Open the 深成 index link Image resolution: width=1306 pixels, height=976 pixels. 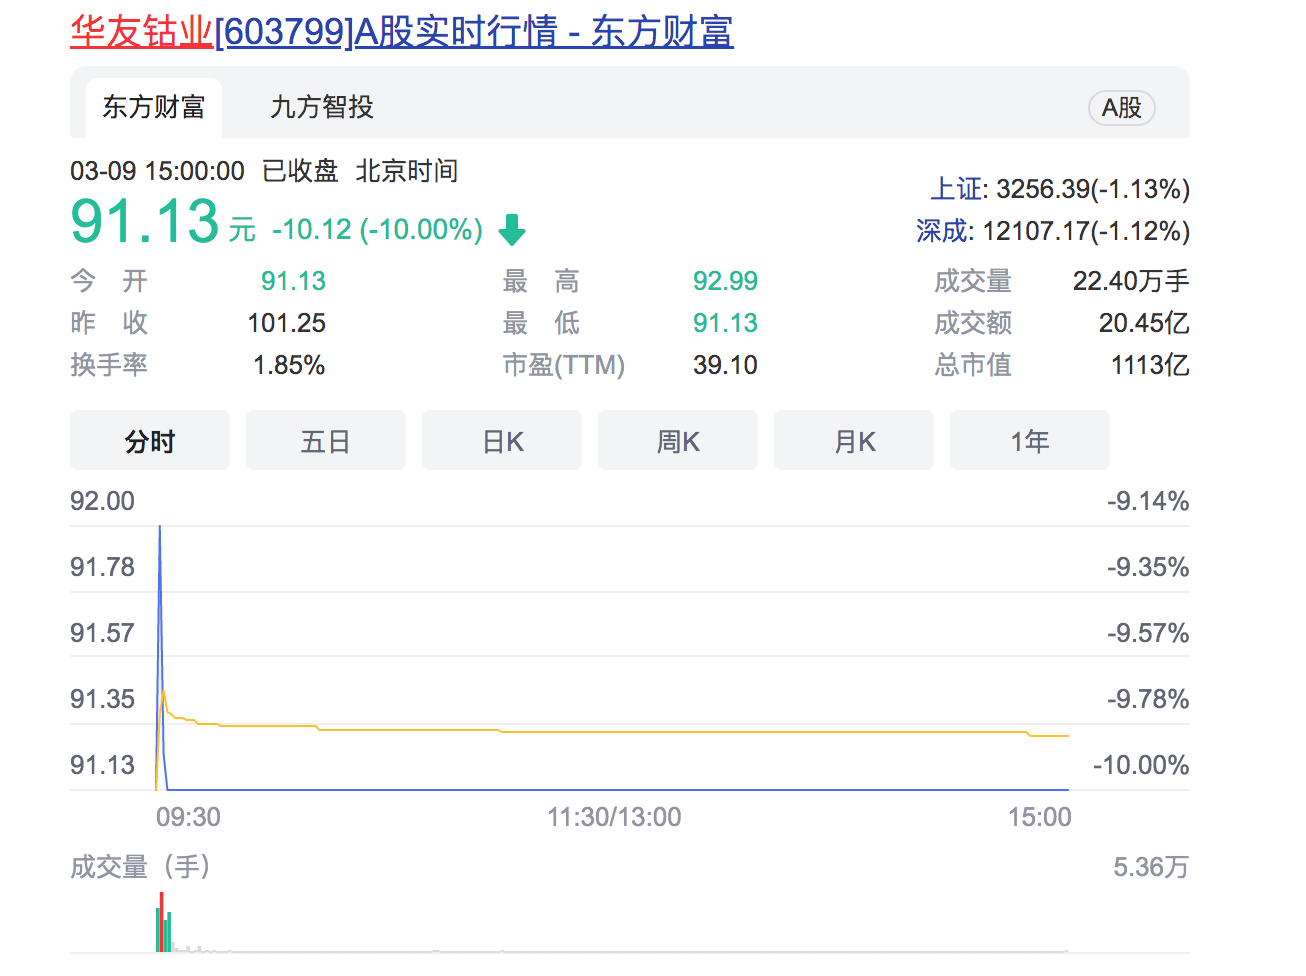coord(943,231)
